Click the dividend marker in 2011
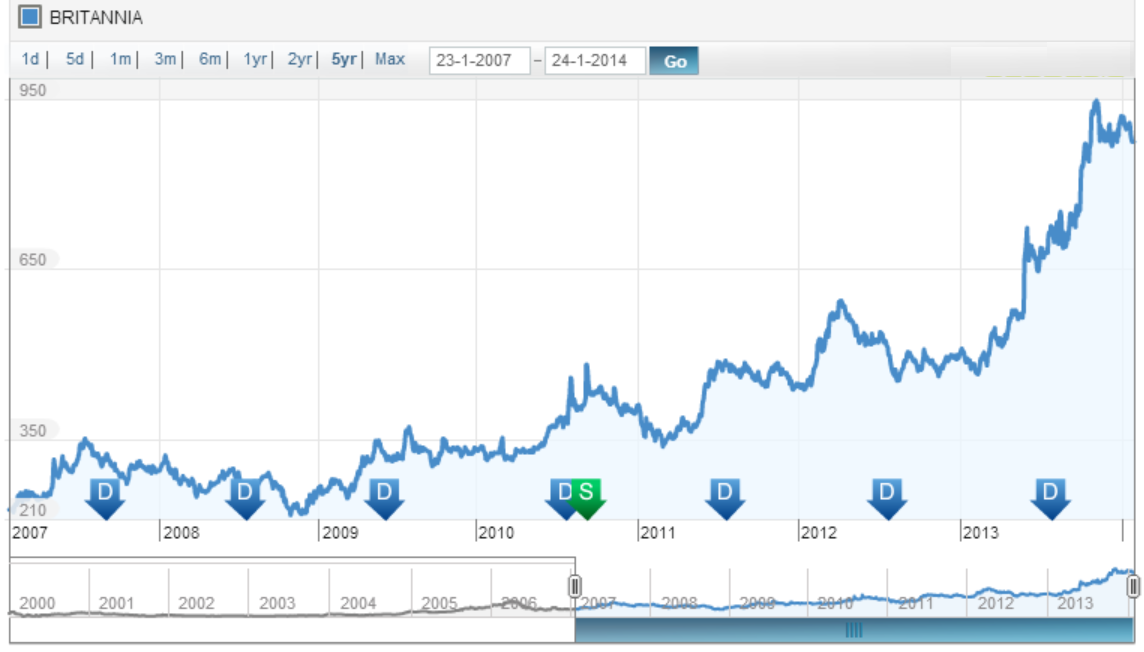This screenshot has height=652, width=1144. (725, 494)
